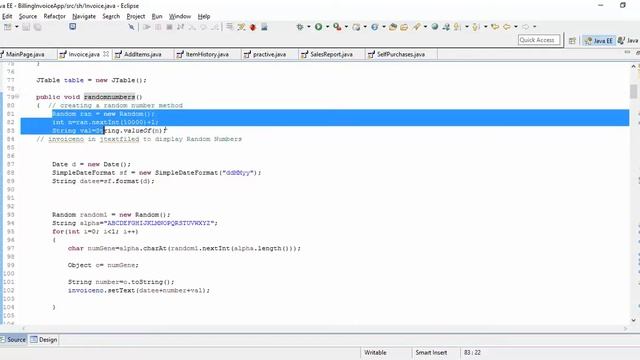Click the scroll down arrow of editor

[633, 320]
